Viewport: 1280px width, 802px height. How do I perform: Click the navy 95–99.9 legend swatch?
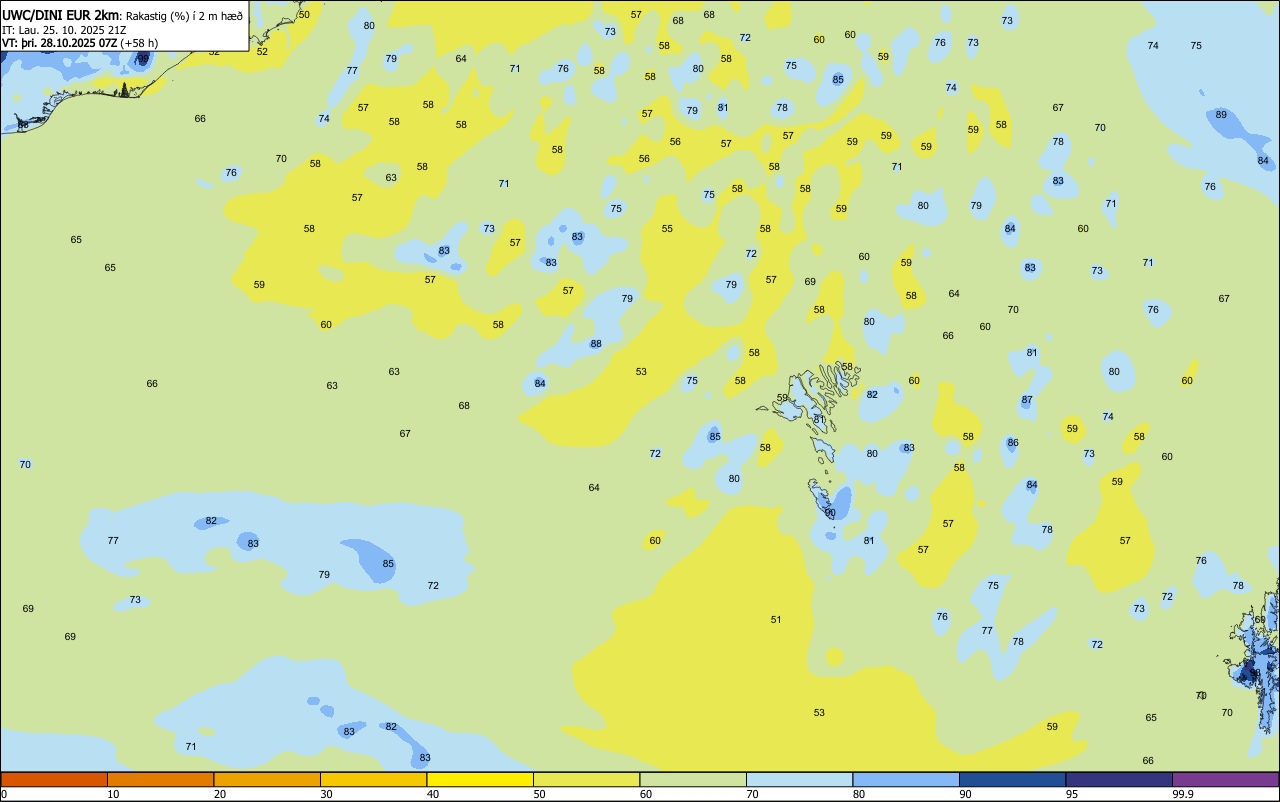tap(1119, 779)
